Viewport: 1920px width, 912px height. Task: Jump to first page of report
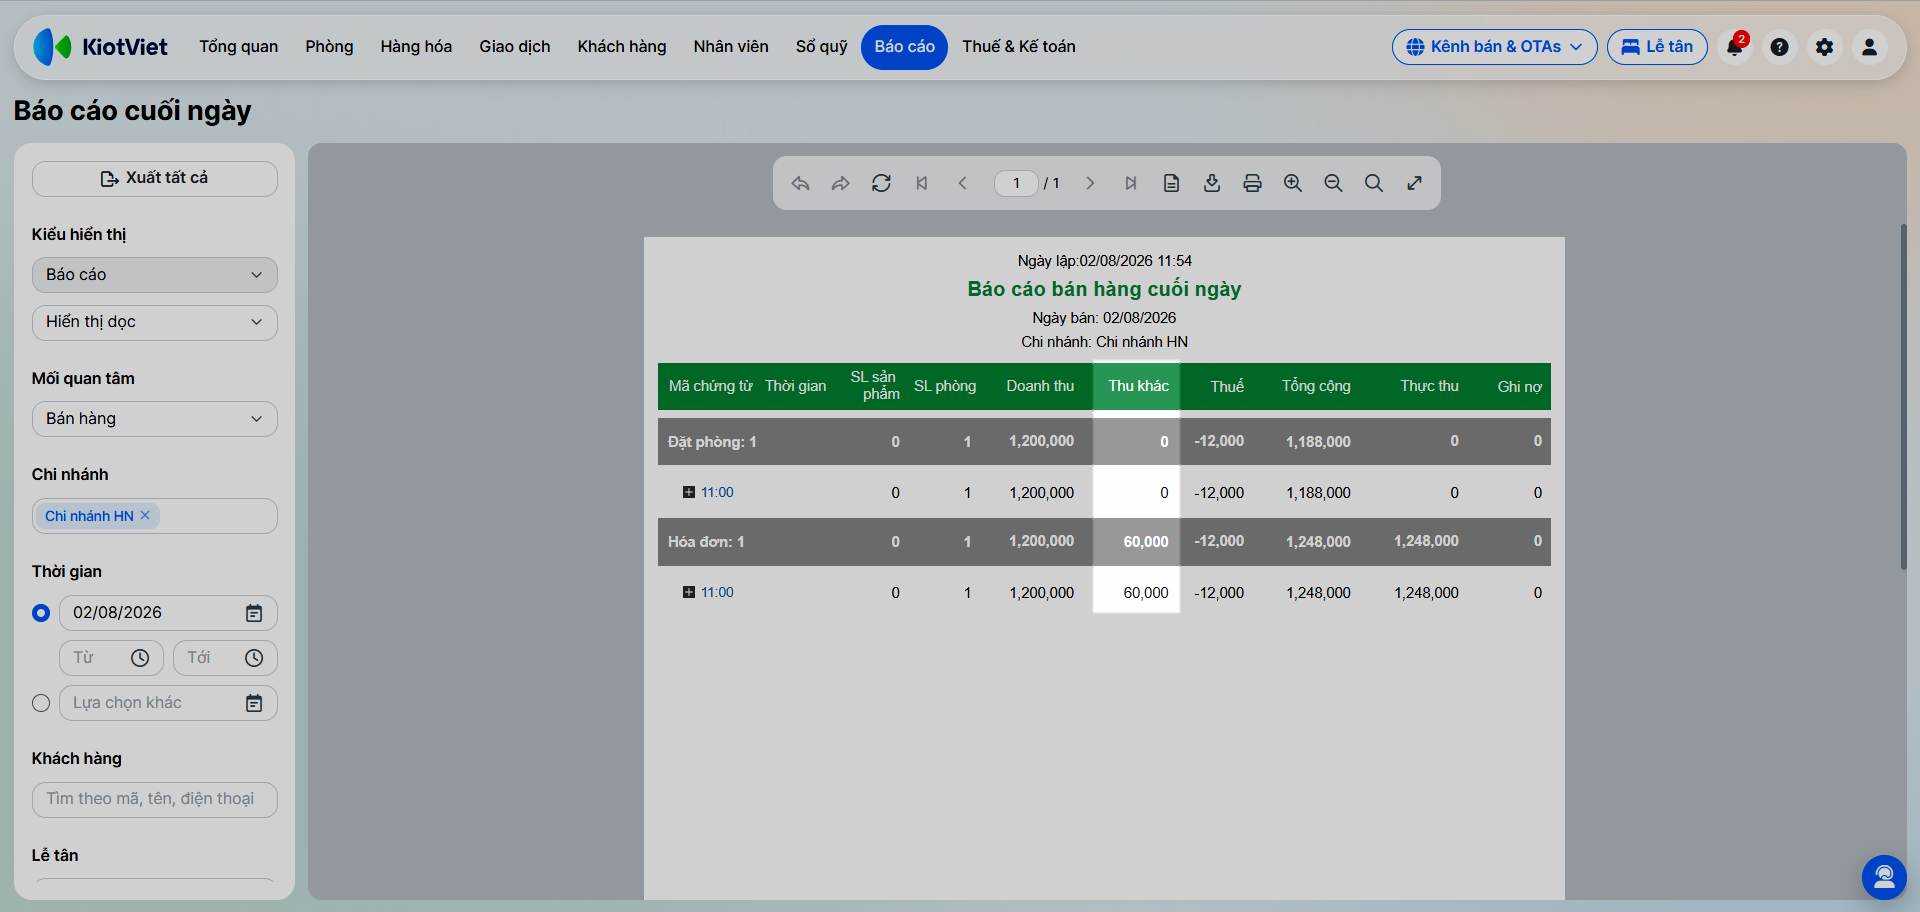coord(922,183)
